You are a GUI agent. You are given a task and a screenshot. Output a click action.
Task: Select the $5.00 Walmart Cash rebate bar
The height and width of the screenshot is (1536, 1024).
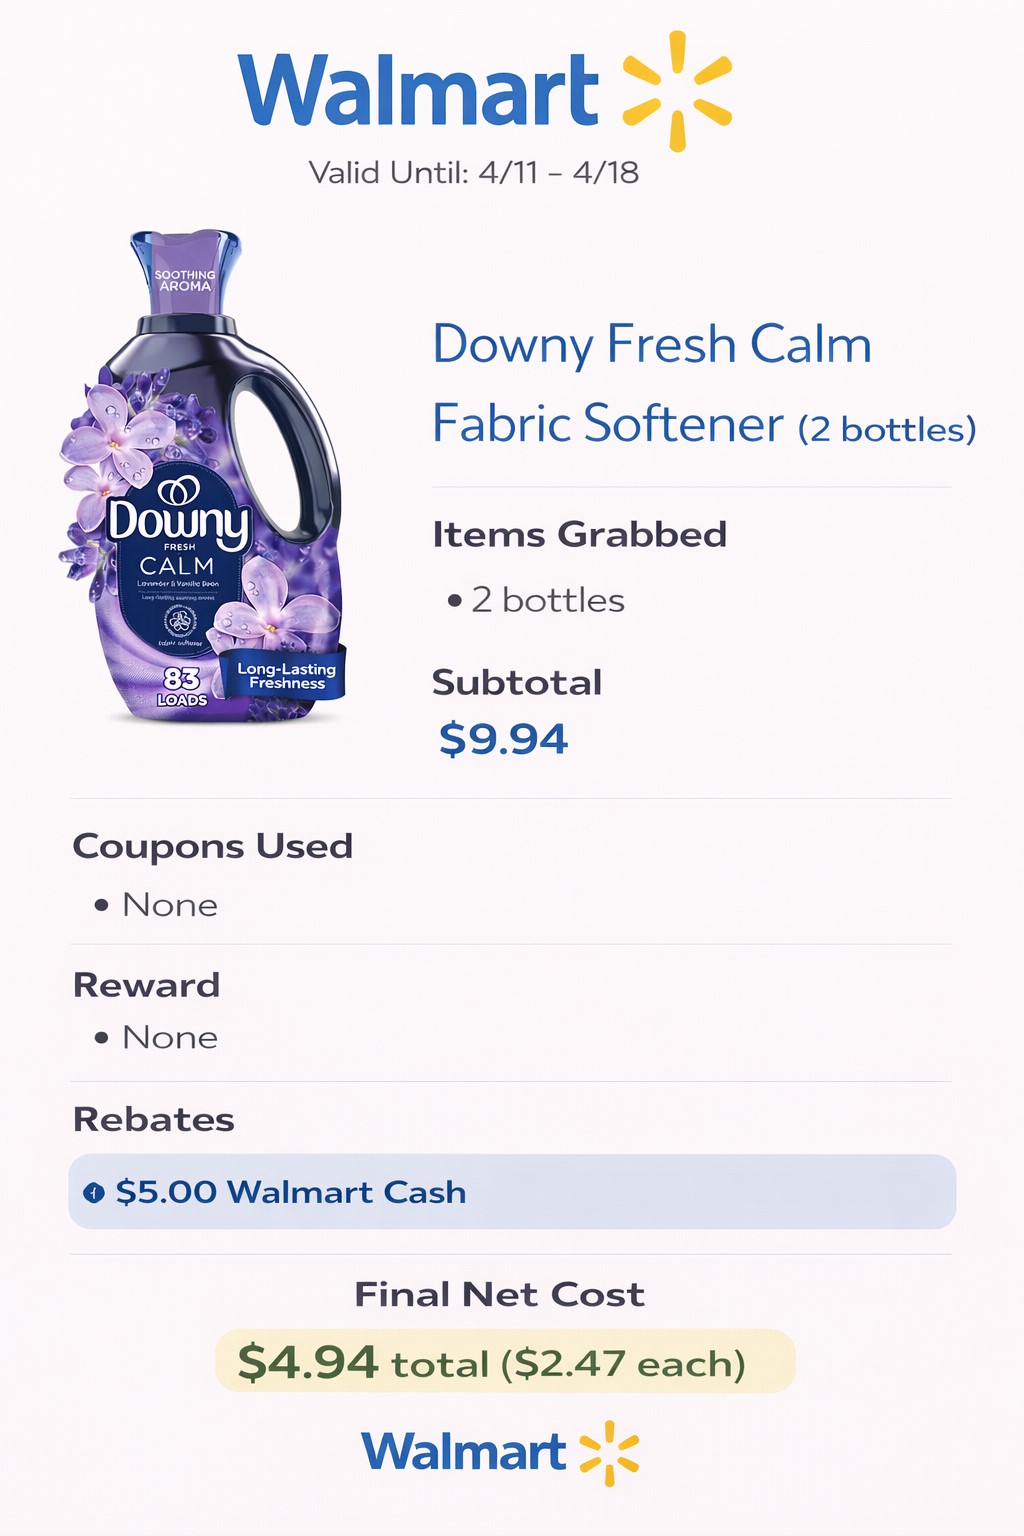pos(512,1192)
